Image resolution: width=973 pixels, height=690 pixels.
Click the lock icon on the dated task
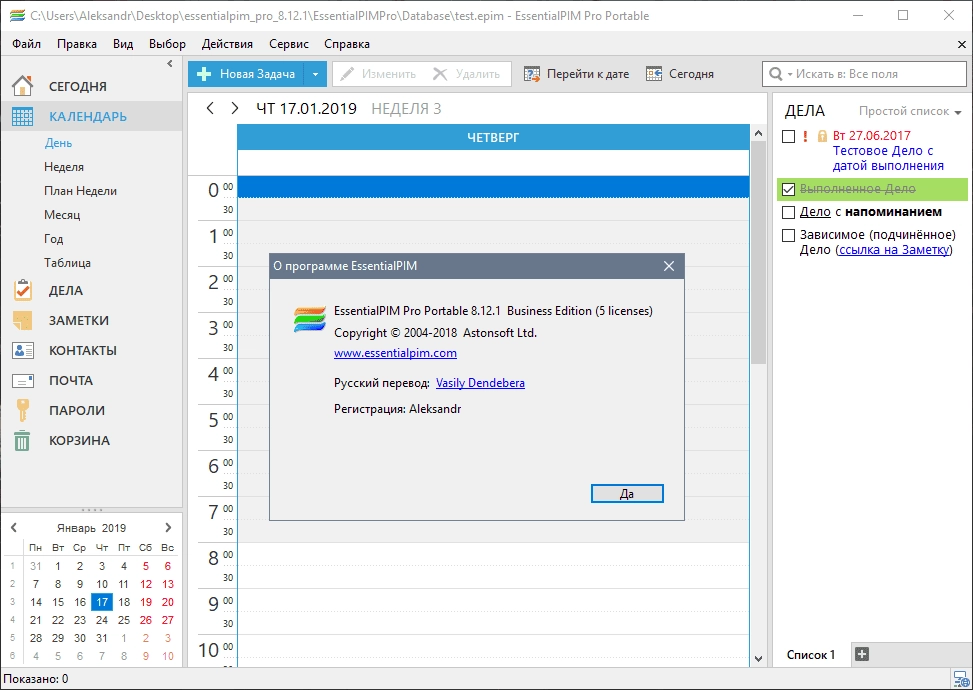point(822,136)
